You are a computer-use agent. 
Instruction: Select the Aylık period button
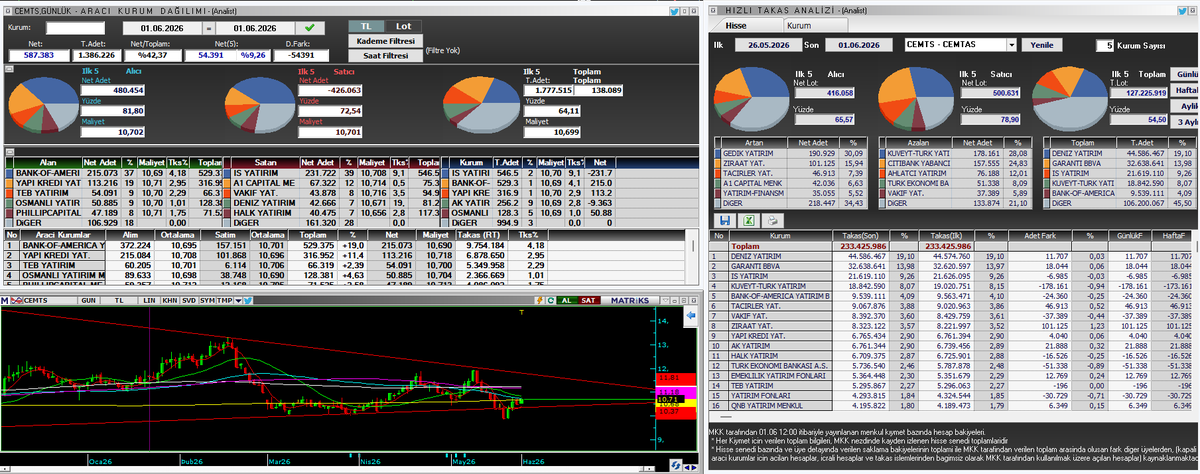[x=1184, y=105]
